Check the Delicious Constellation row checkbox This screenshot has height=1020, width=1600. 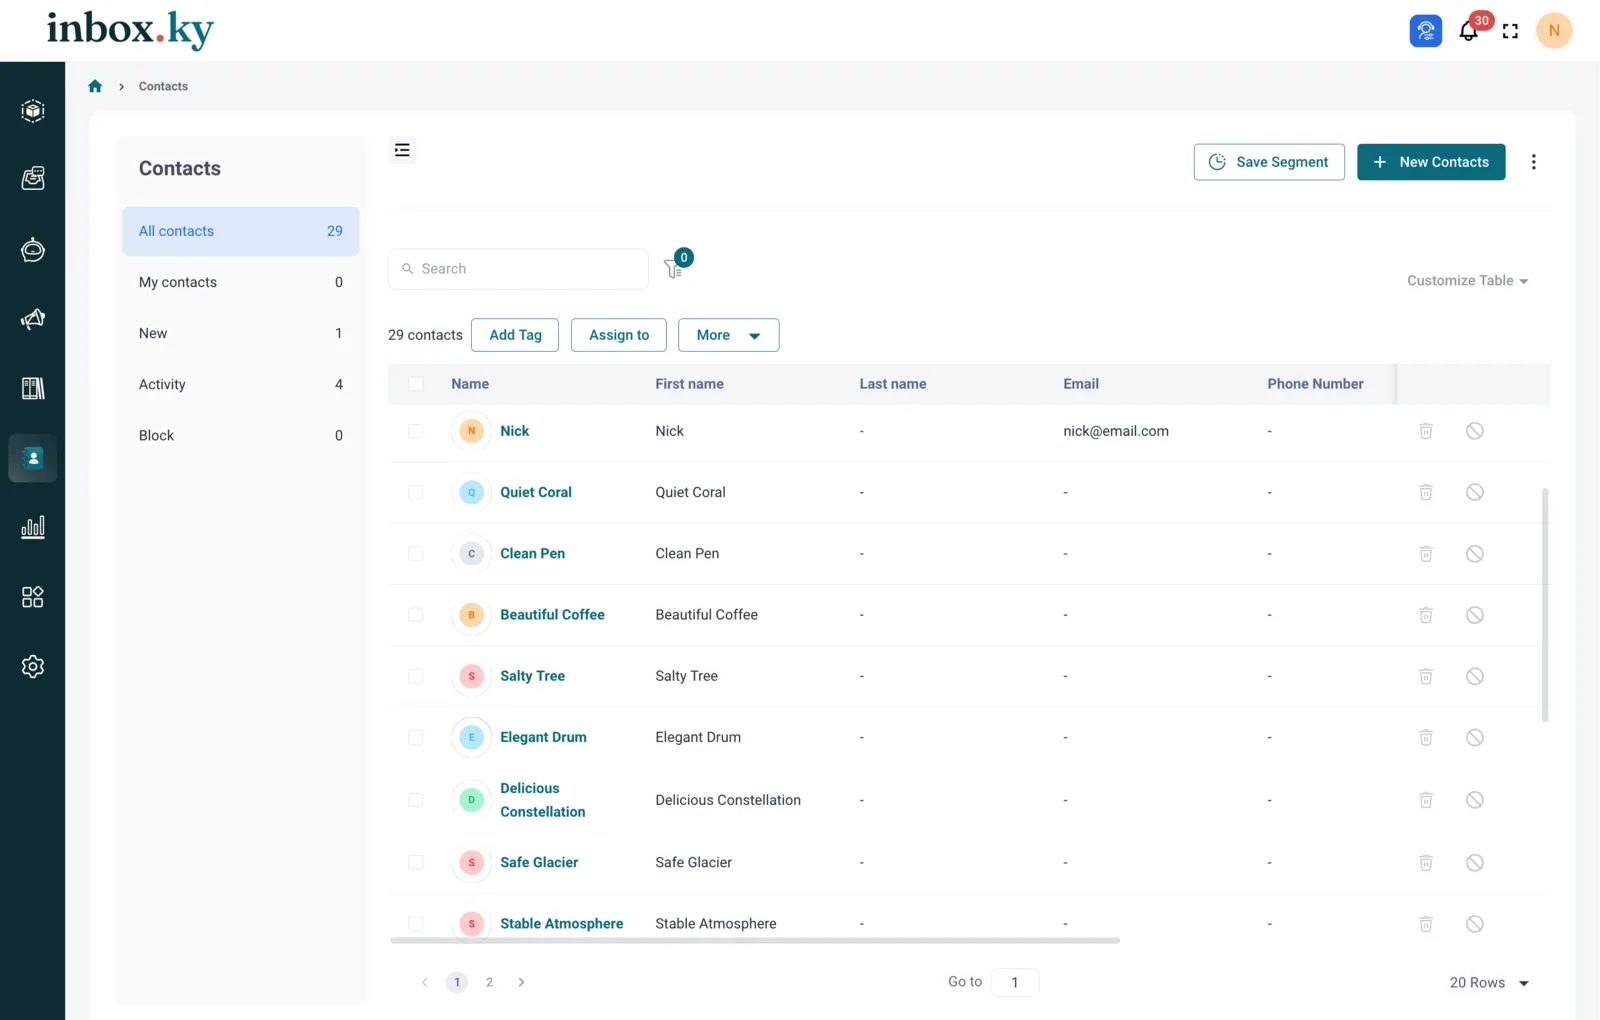tap(416, 800)
